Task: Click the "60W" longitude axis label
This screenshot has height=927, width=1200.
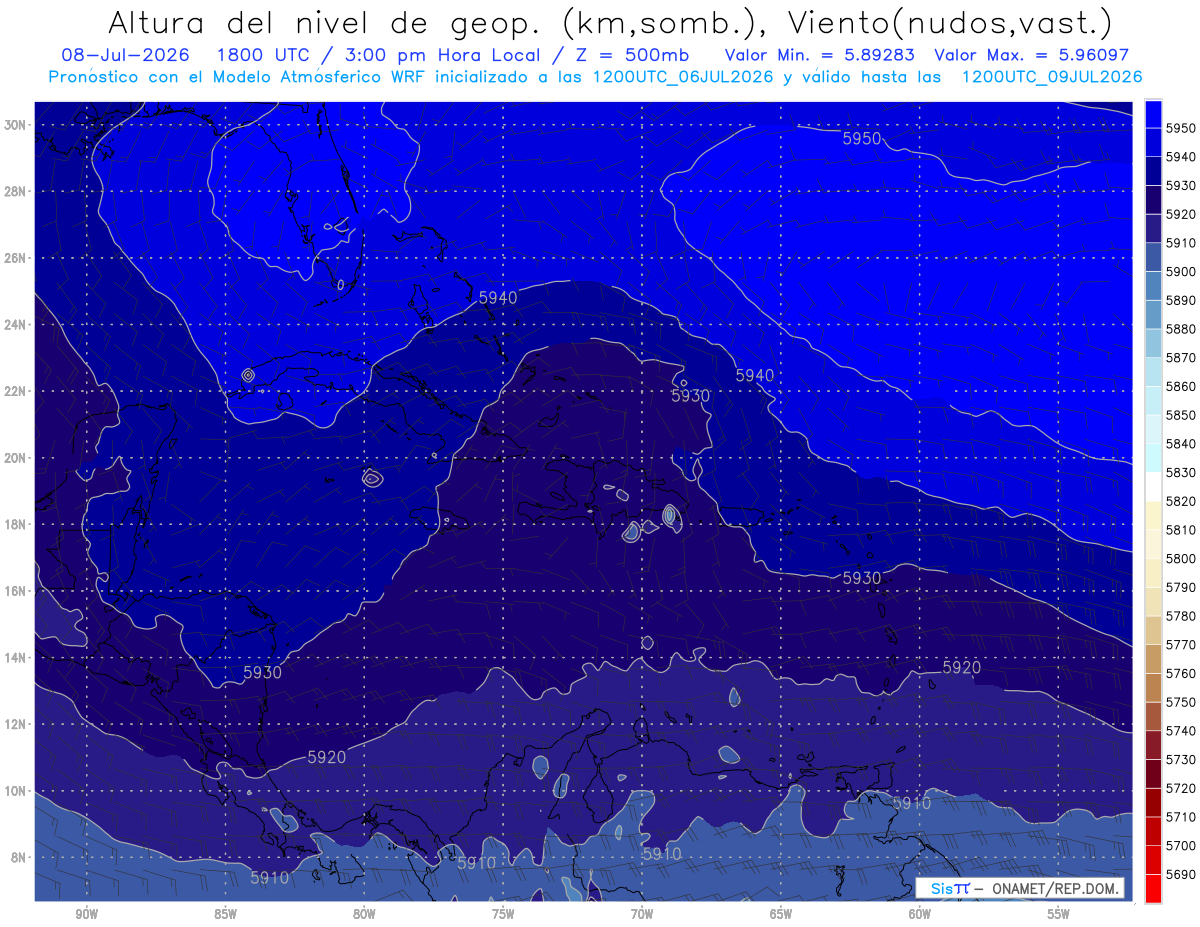Action: 920,915
